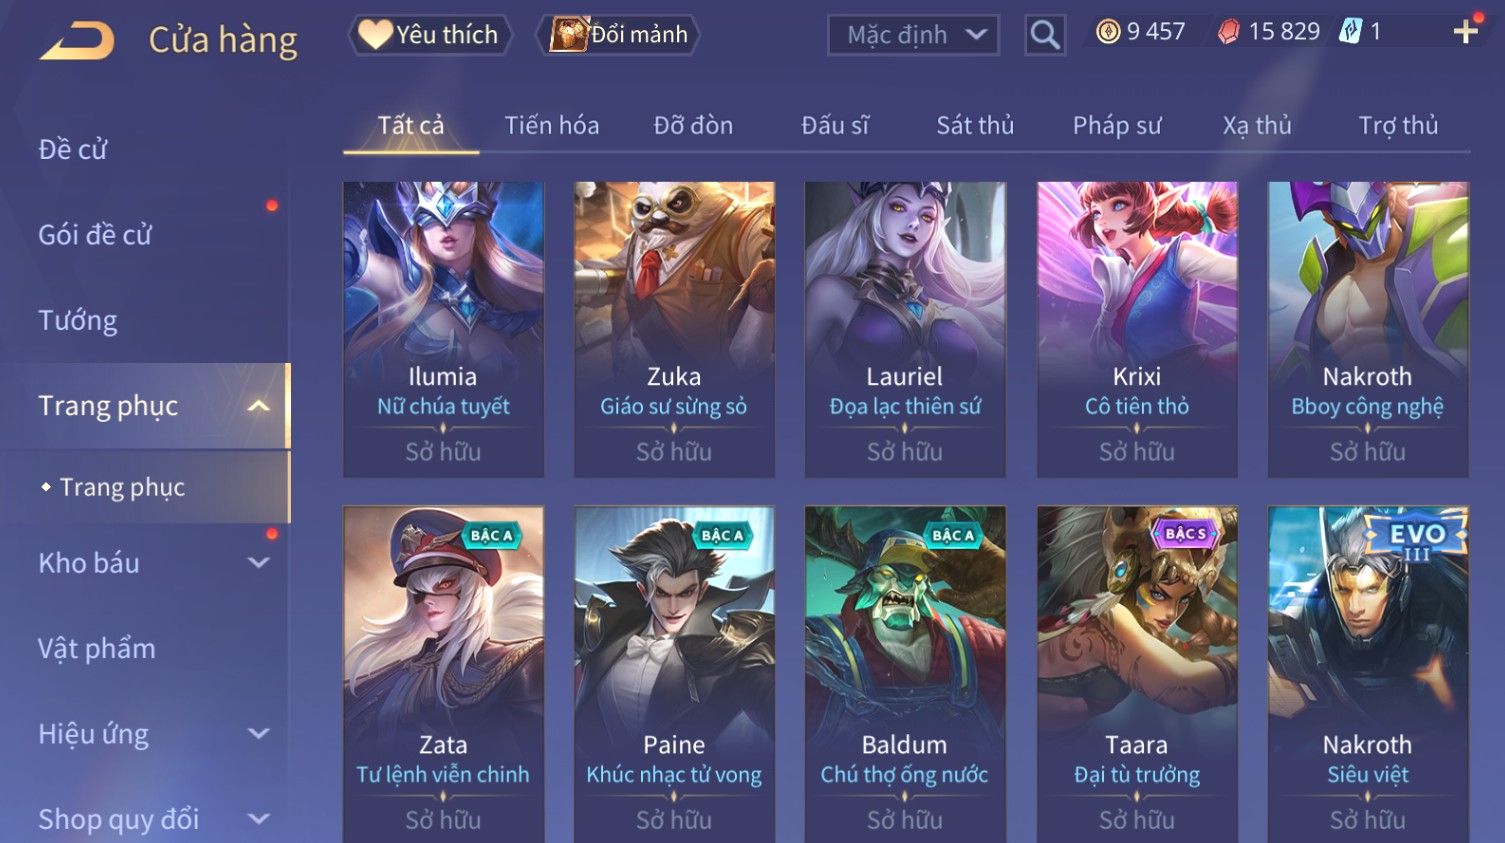Tap the plus icon to add currency

tap(1466, 32)
